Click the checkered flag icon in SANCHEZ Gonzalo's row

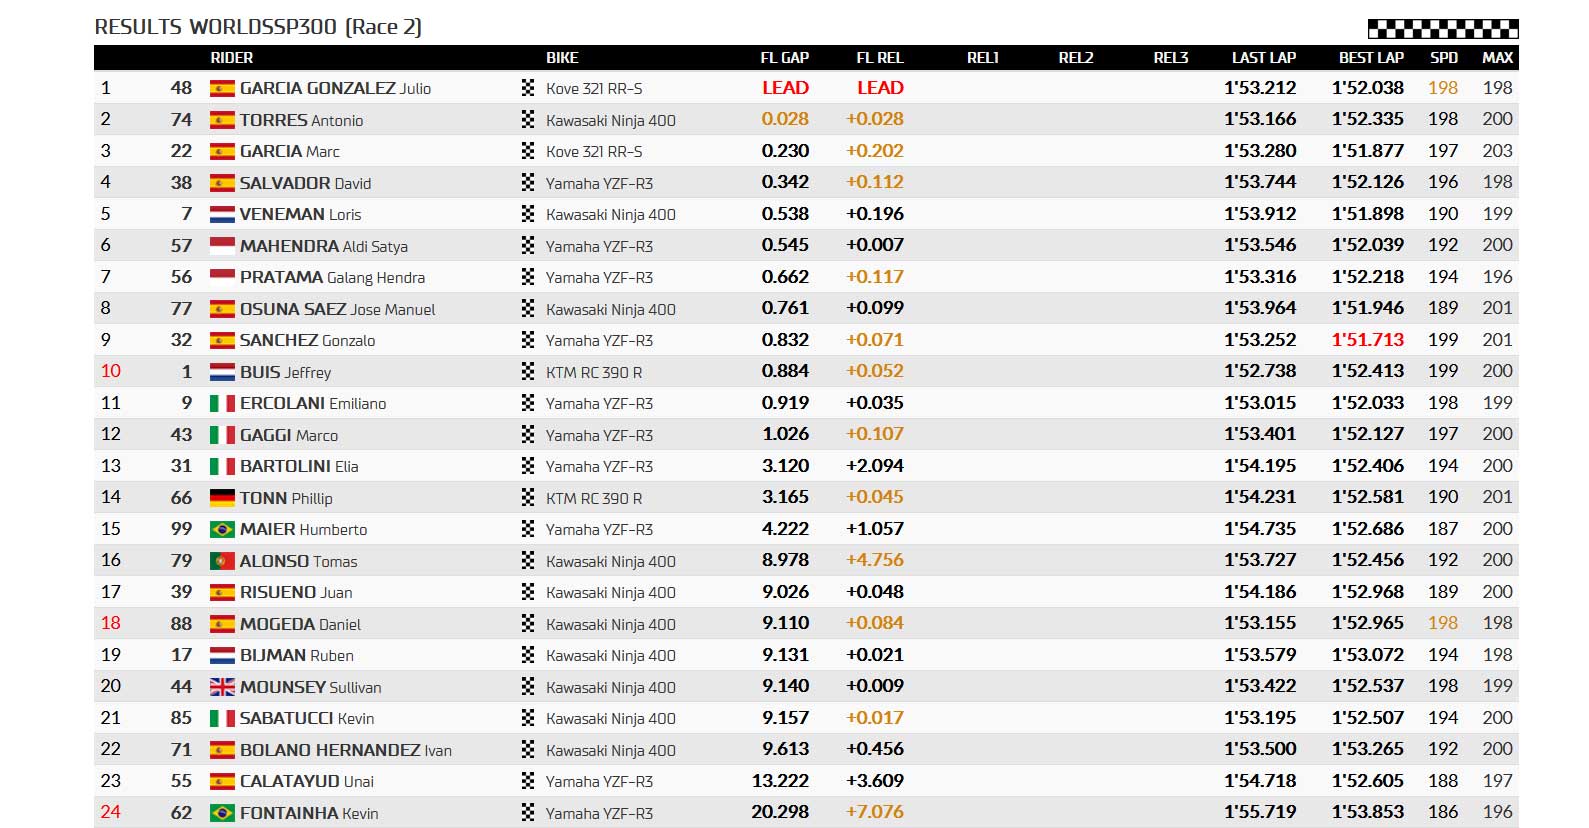(528, 340)
